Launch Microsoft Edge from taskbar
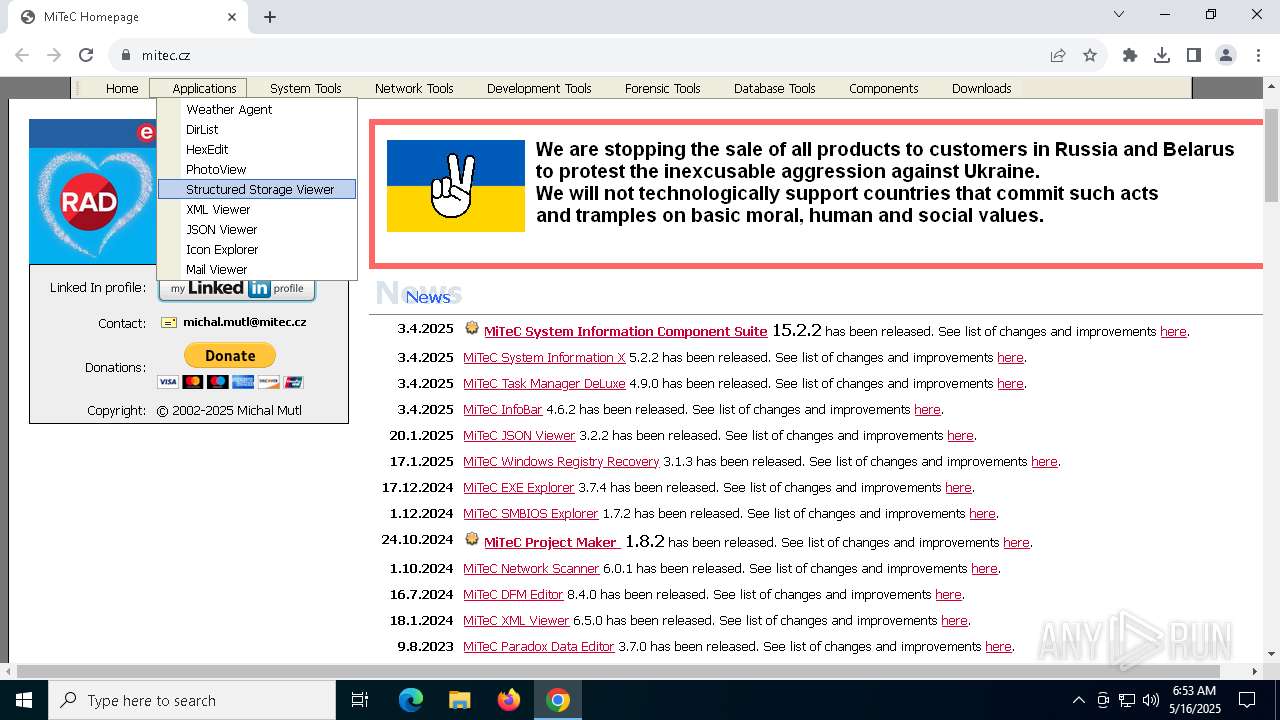This screenshot has width=1280, height=720. [x=411, y=700]
